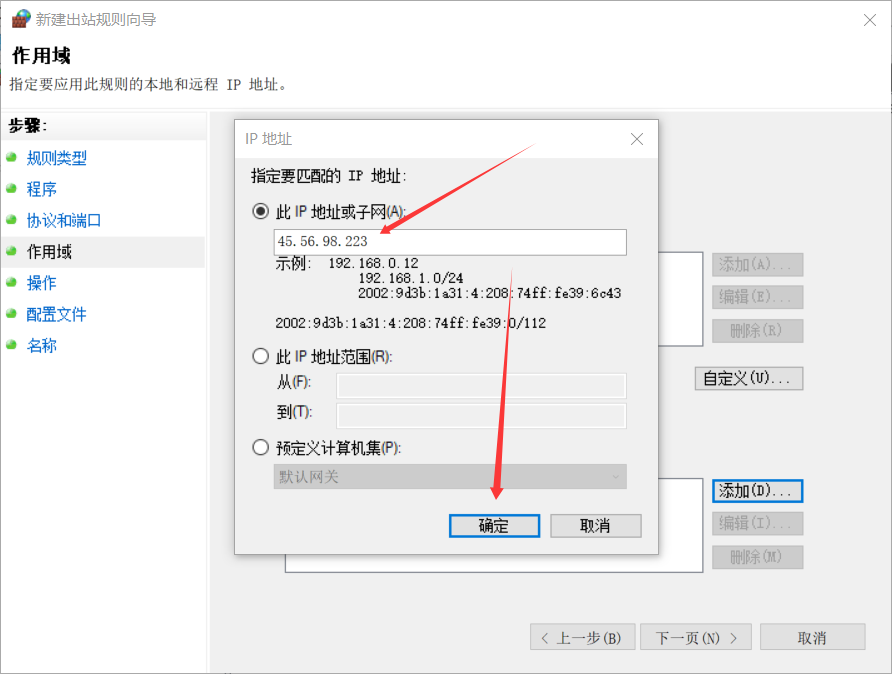Click 上一步(B) to go back
Image resolution: width=892 pixels, height=674 pixels.
pos(582,637)
